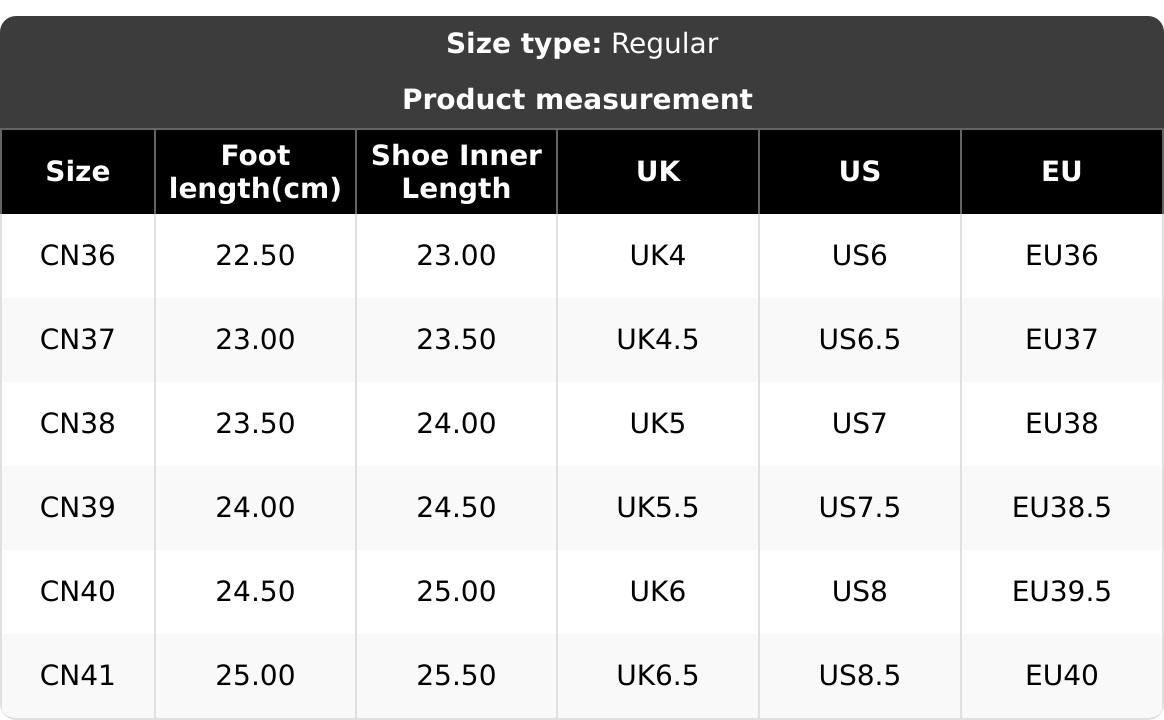Select the CN36 size cell
The height and width of the screenshot is (720, 1164).
click(x=77, y=256)
